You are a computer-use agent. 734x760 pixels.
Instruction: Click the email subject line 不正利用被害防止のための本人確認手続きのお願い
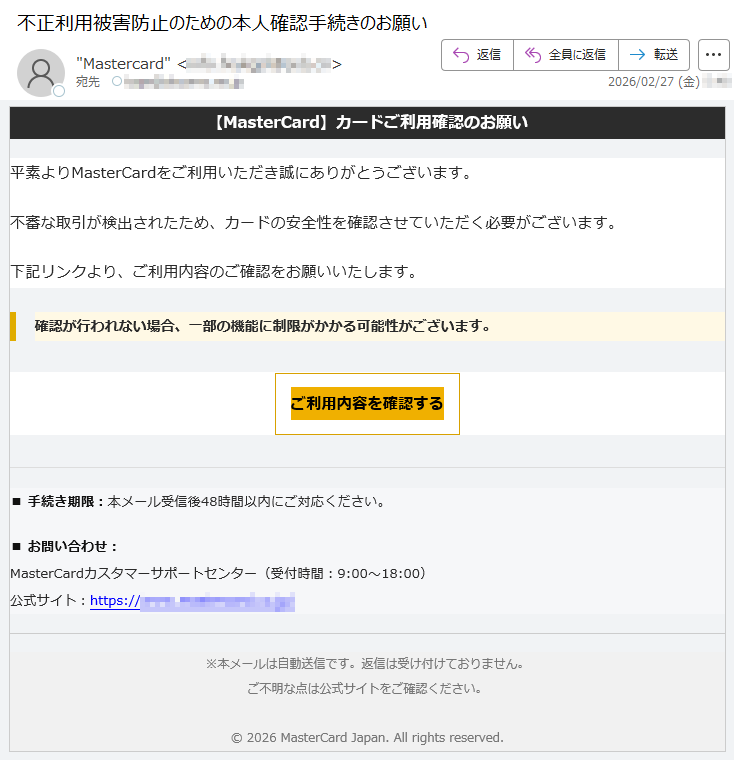[x=223, y=23]
